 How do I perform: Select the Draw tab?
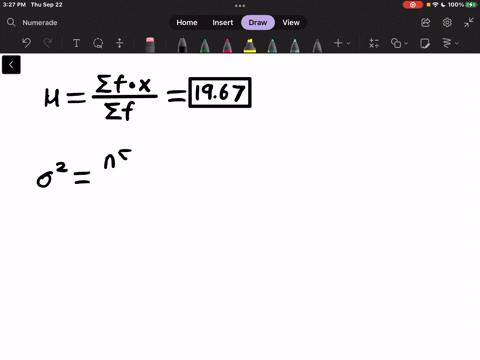coord(258,23)
